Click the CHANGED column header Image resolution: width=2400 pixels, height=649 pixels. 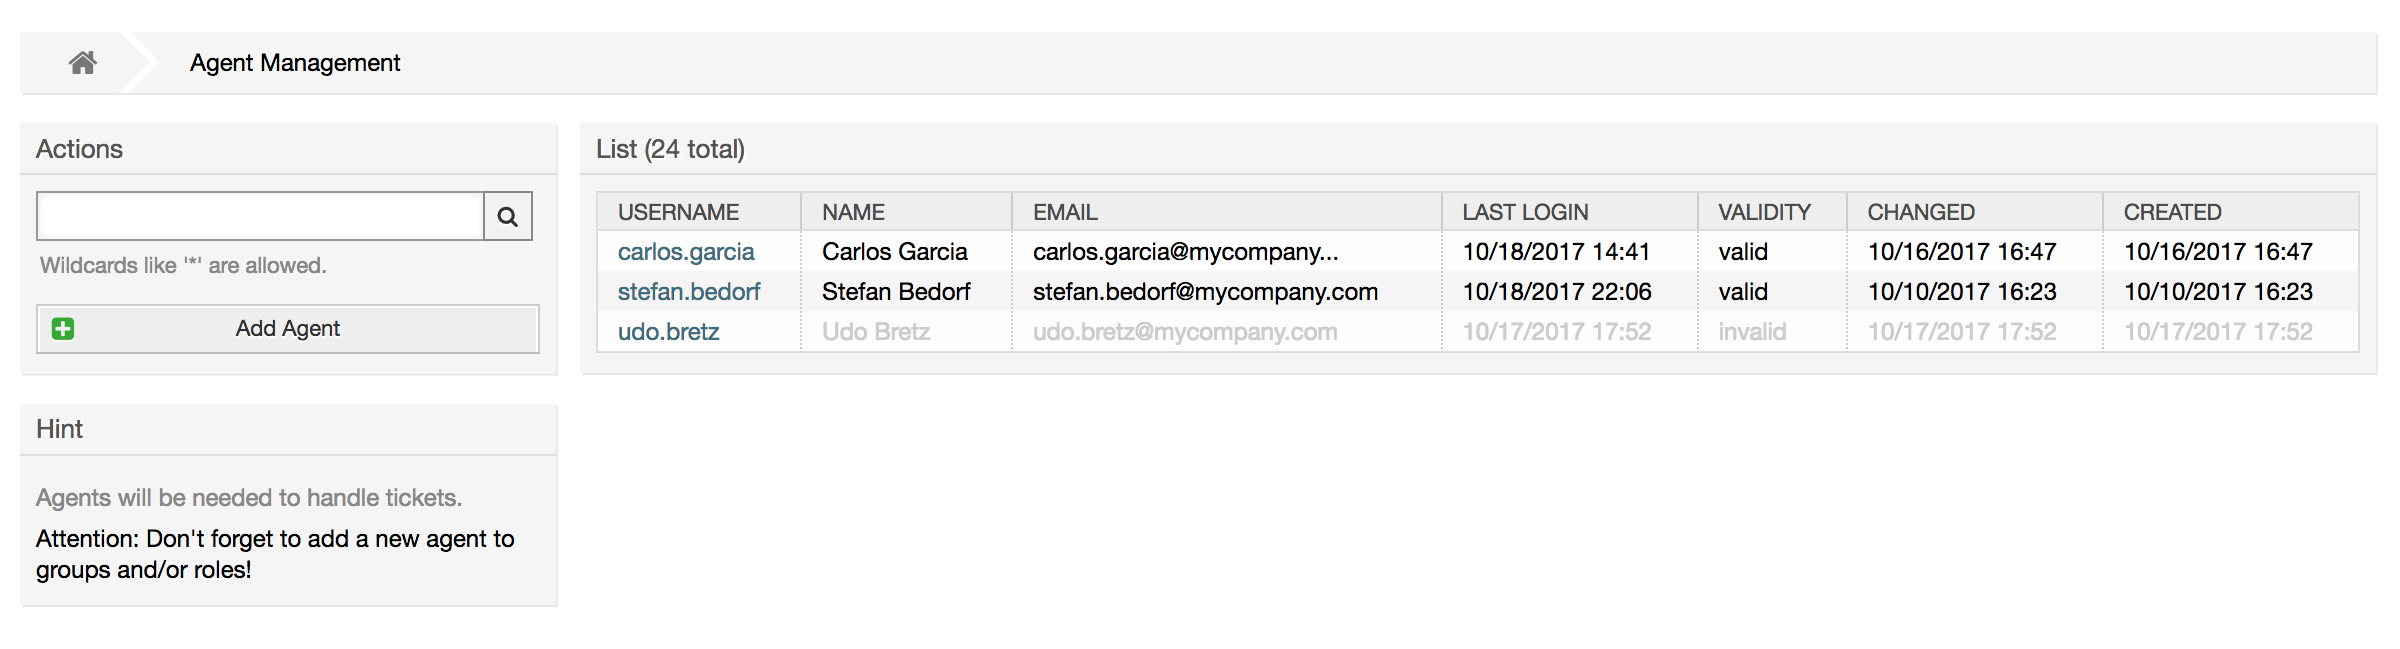(x=1921, y=212)
